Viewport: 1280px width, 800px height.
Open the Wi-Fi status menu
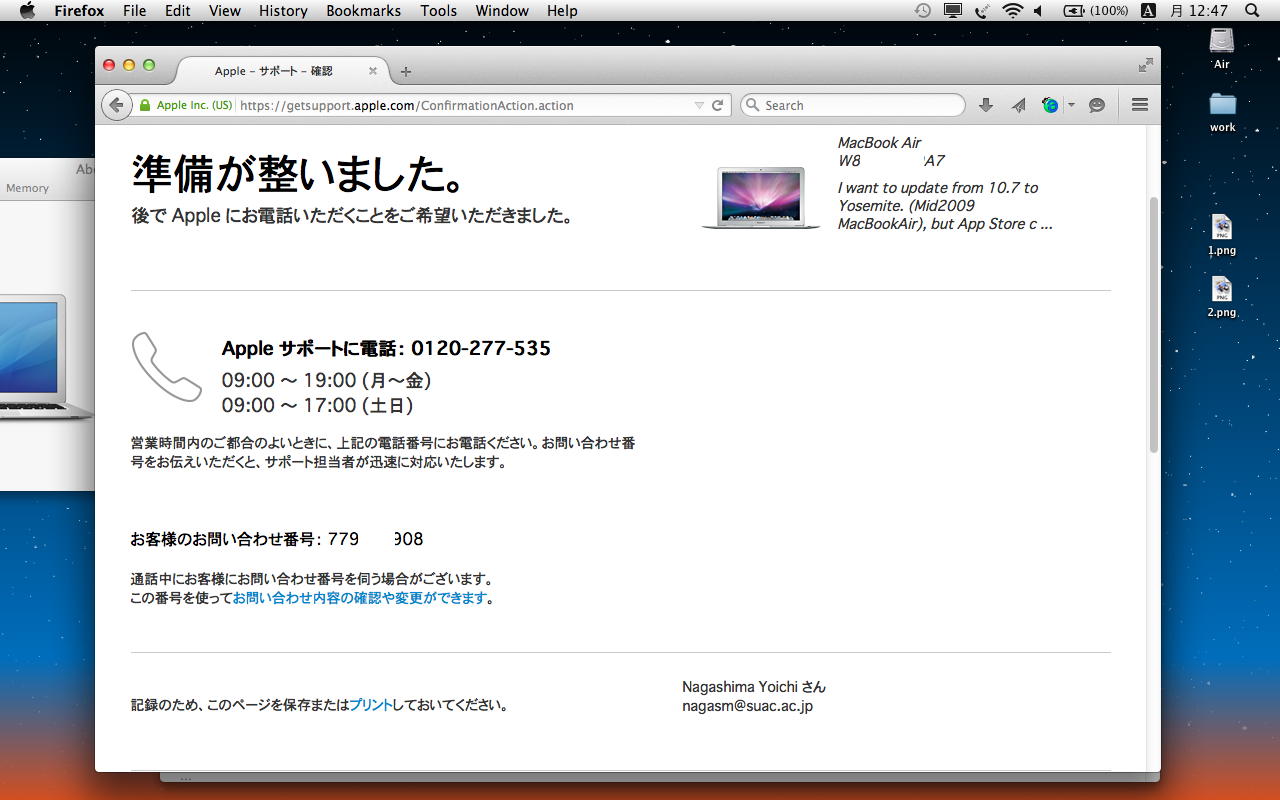coord(1012,11)
